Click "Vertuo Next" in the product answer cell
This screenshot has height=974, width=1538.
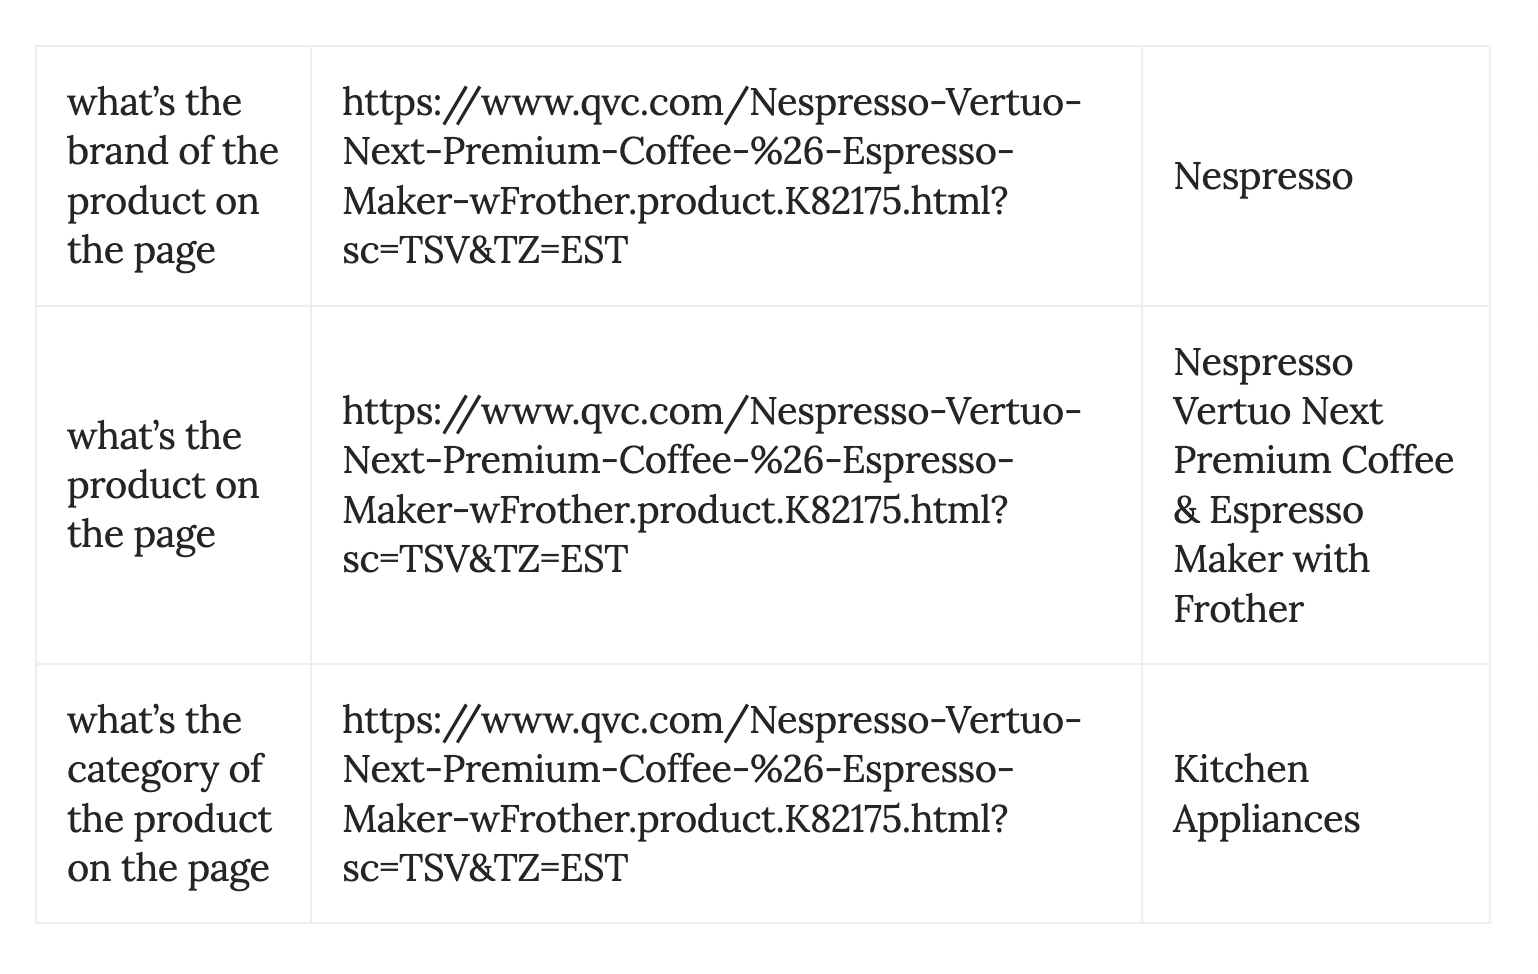point(1277,411)
